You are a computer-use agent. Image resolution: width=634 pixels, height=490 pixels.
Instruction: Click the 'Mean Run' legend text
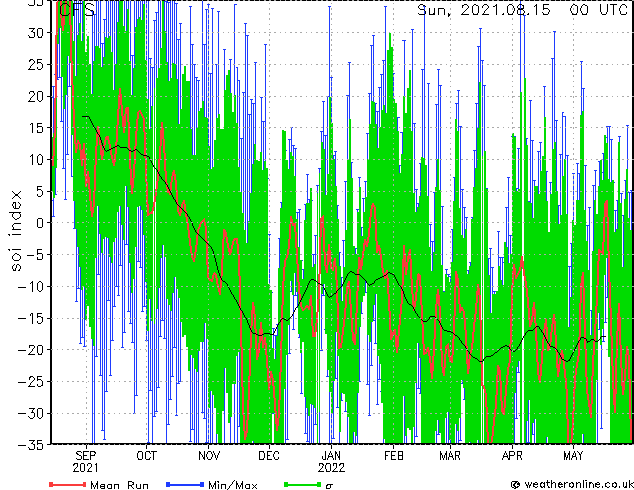[119, 485]
